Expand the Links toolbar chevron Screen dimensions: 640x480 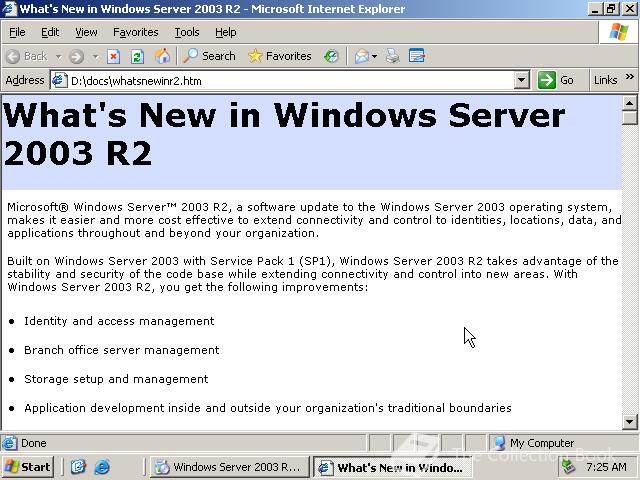pos(629,76)
